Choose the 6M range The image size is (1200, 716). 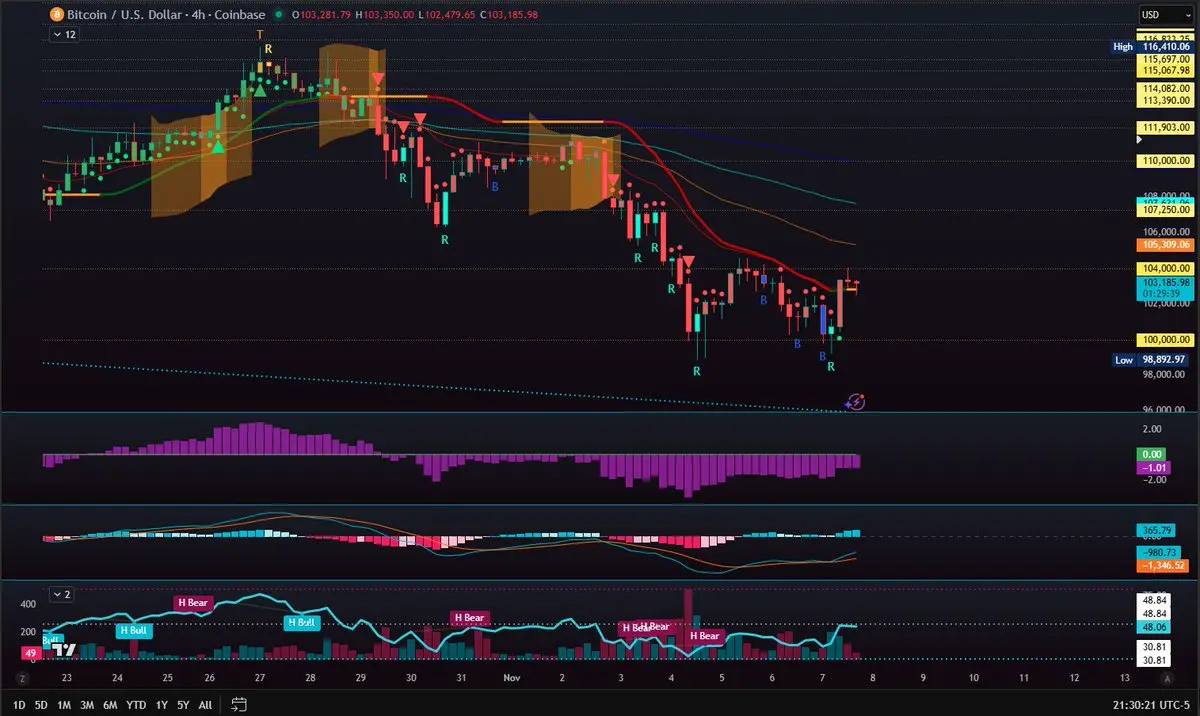point(110,704)
